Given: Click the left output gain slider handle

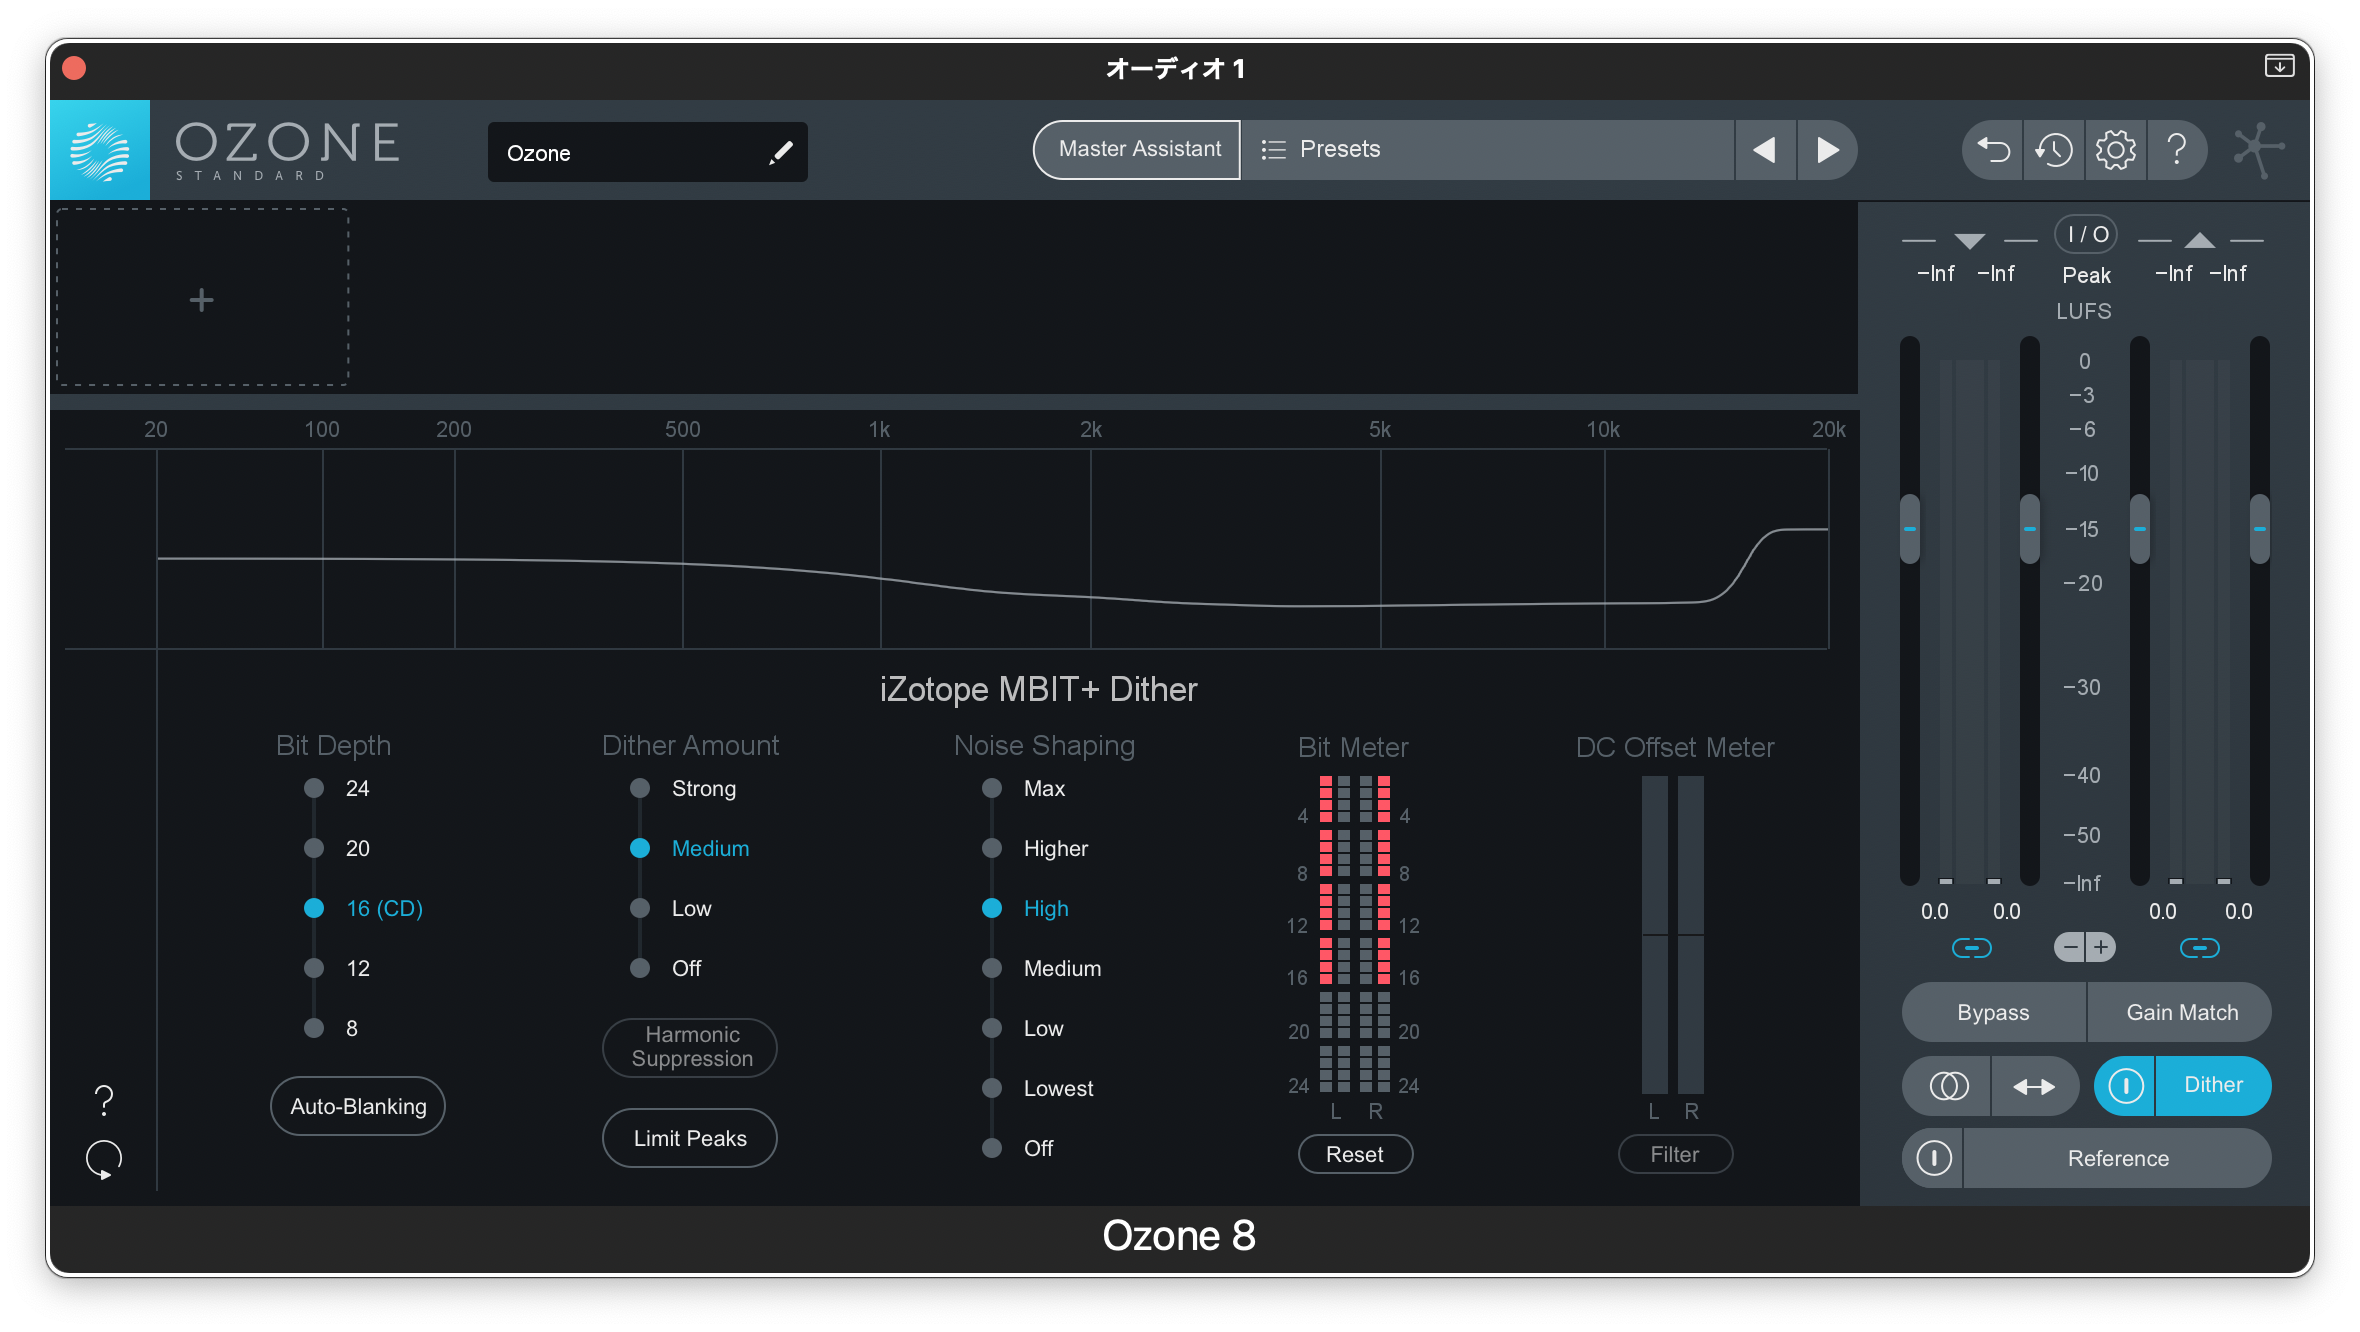Looking at the screenshot, I should (2140, 528).
